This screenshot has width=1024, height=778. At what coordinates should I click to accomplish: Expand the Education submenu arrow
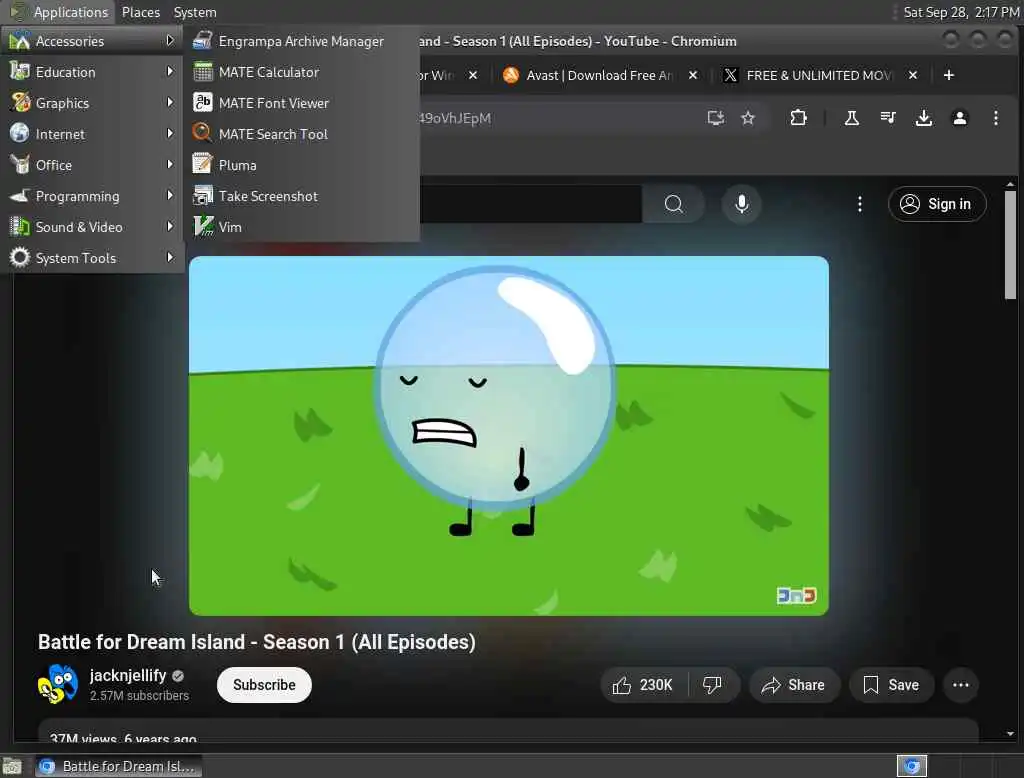(170, 71)
